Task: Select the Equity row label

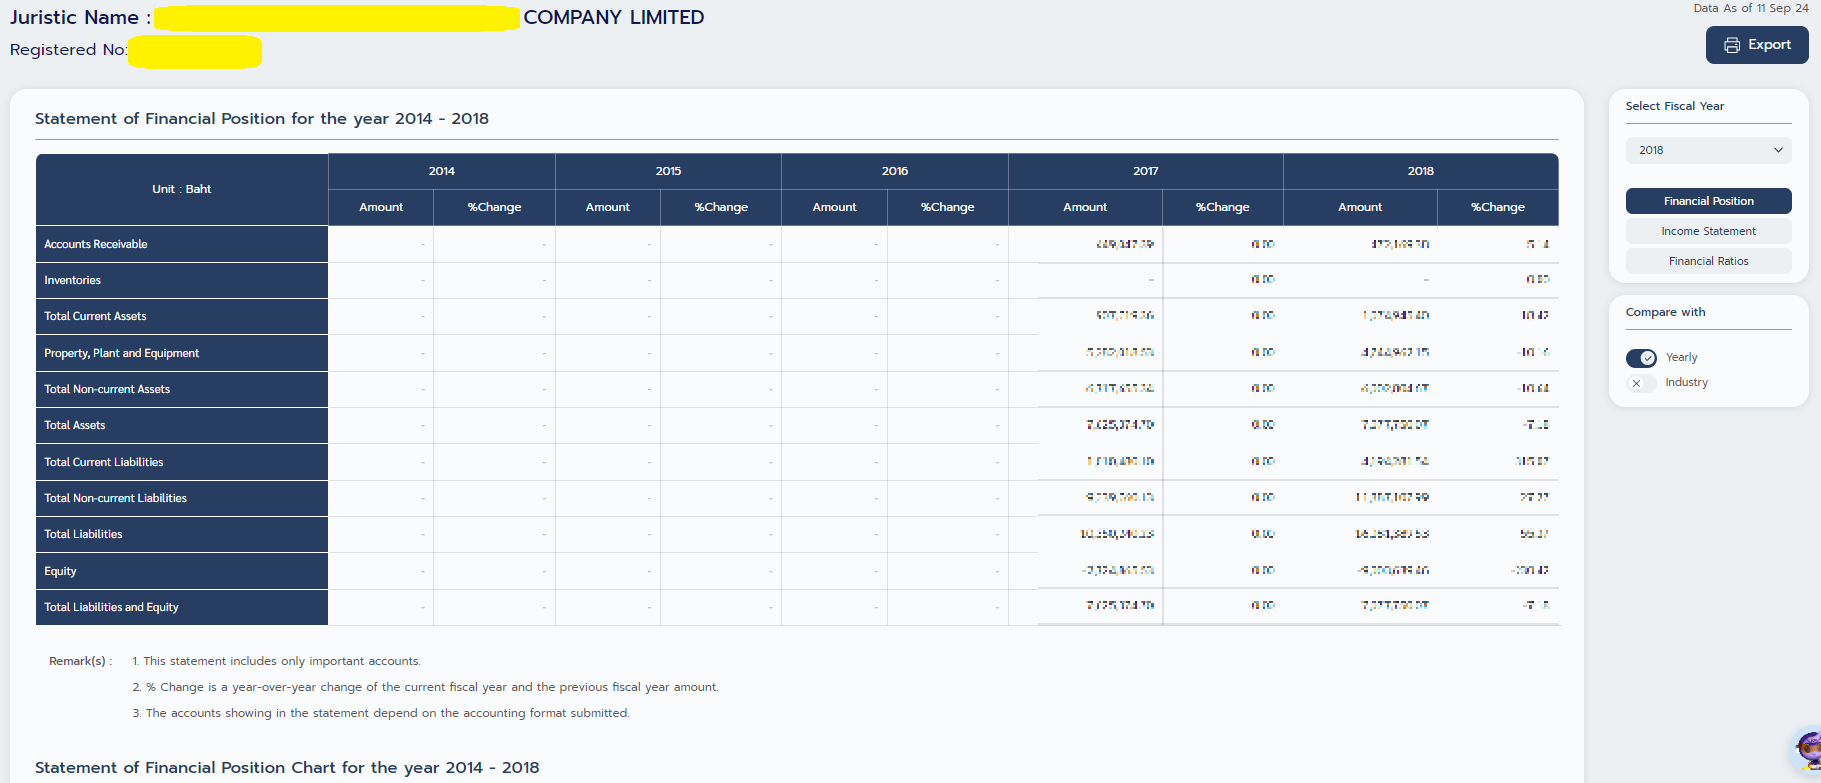Action: coord(60,571)
